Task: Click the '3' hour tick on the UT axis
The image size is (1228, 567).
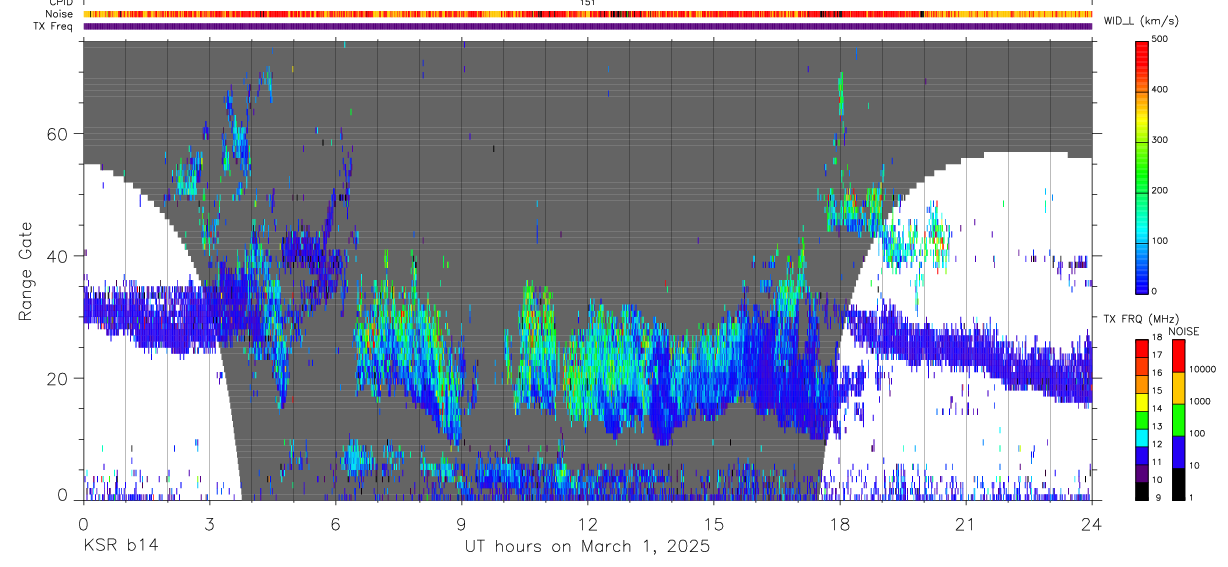Action: [x=209, y=523]
